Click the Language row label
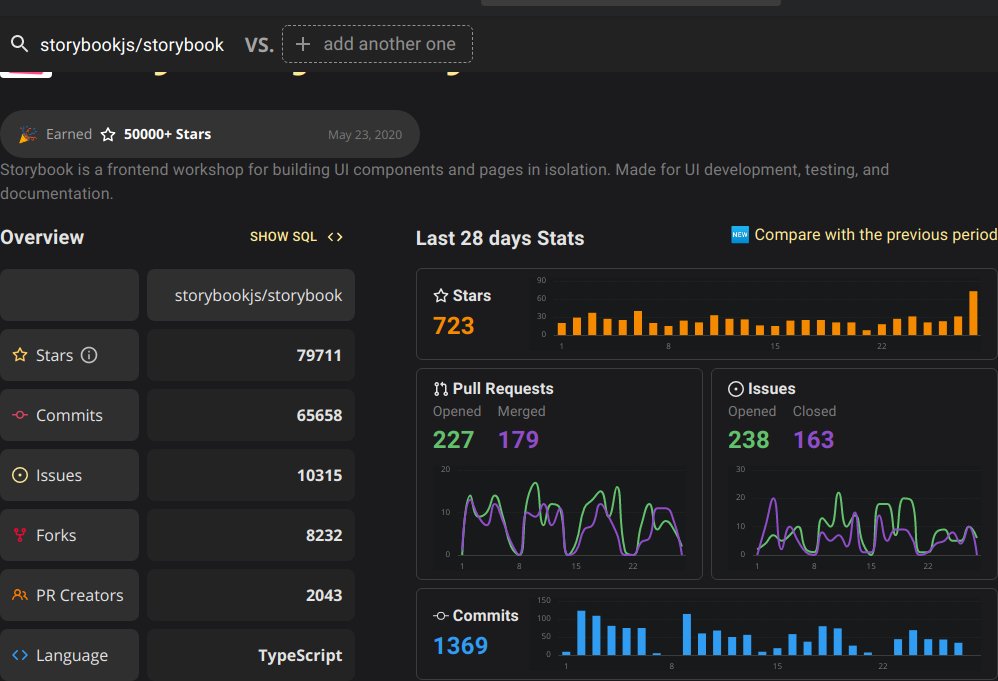 pyautogui.click(x=72, y=656)
